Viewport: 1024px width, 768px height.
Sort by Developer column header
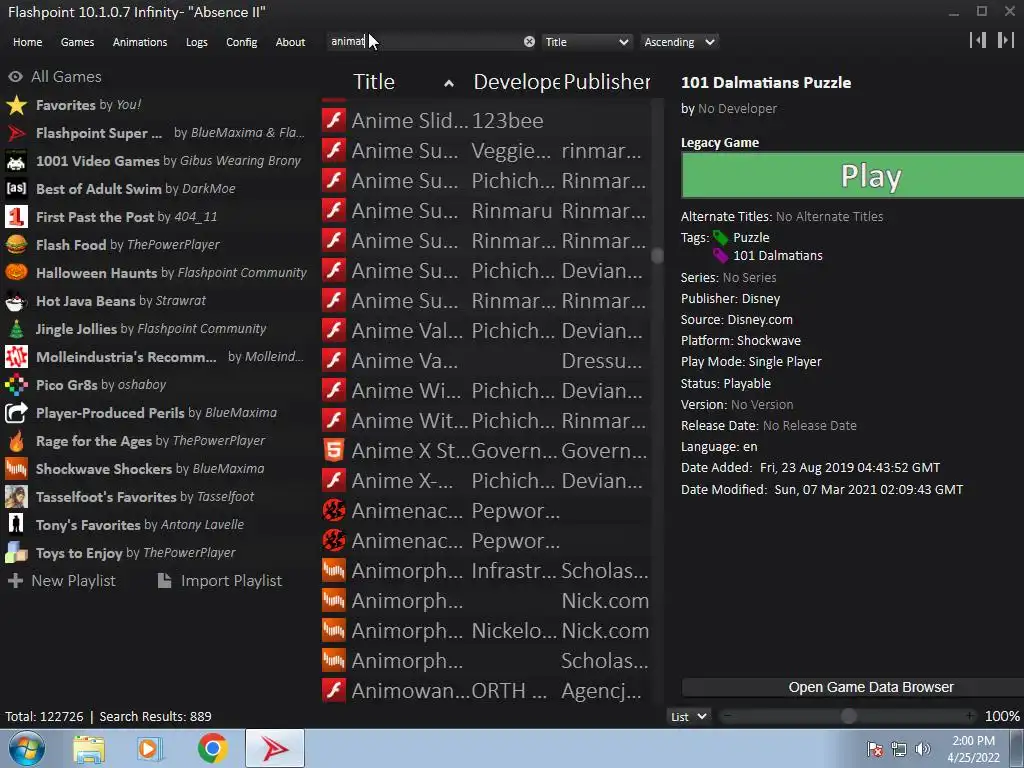pos(517,82)
